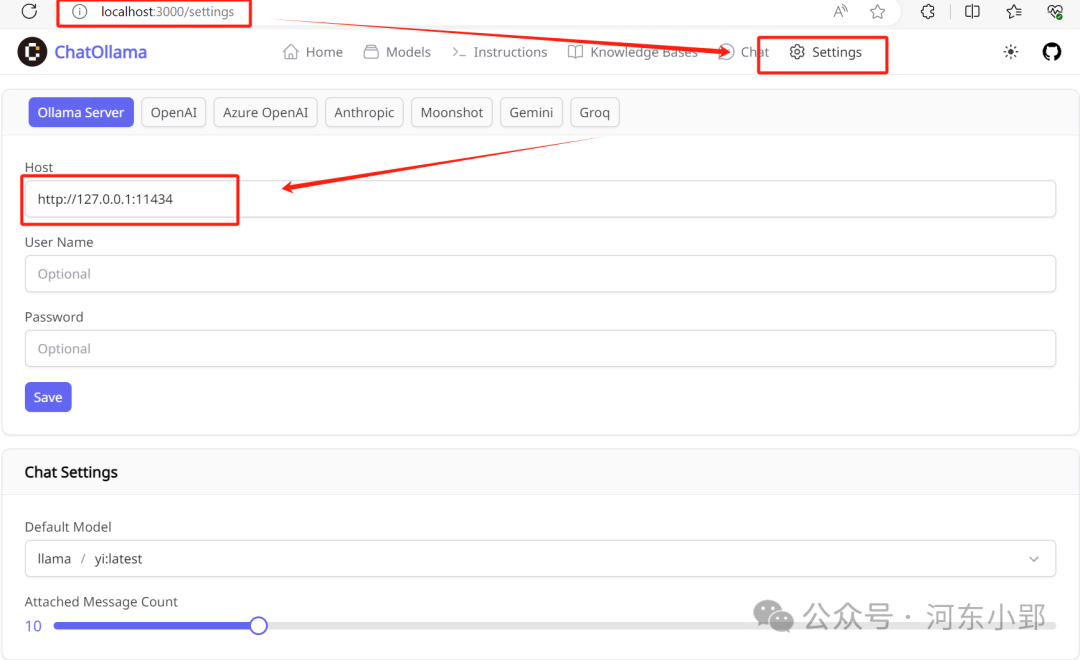Click the ChatOllama brand name link

(x=101, y=52)
